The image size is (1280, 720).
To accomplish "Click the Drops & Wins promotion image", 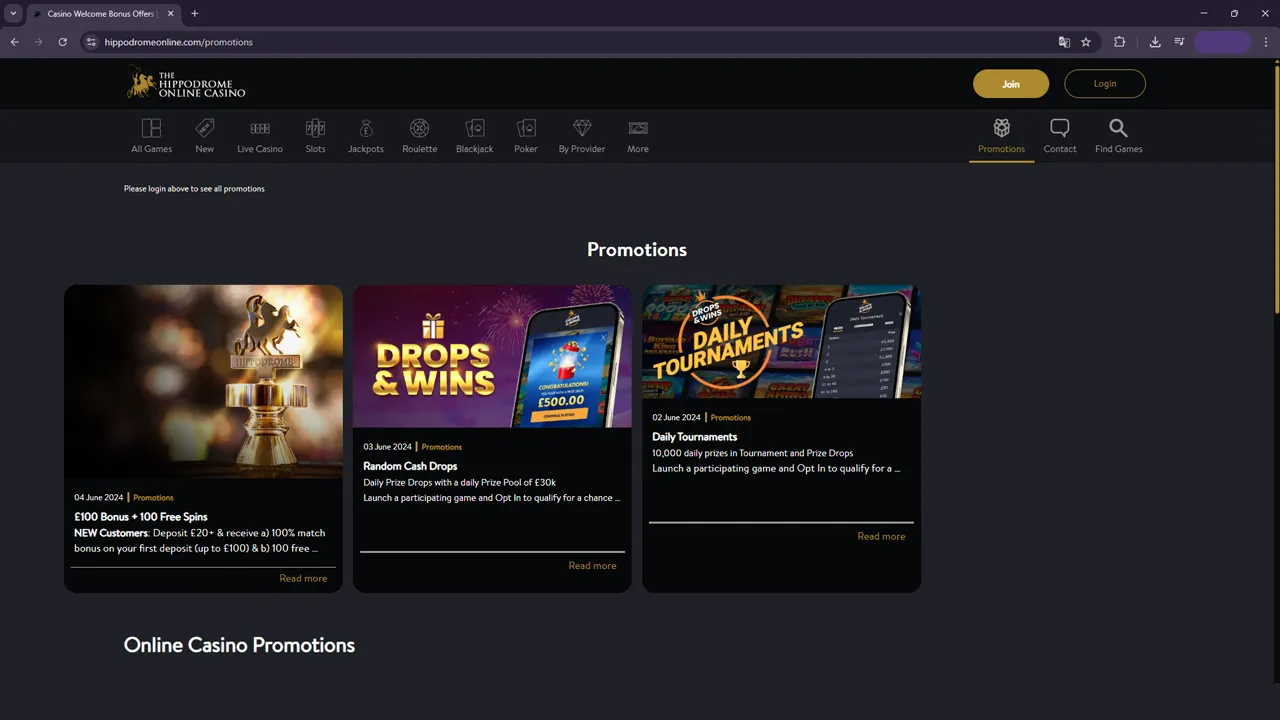I will pyautogui.click(x=492, y=356).
